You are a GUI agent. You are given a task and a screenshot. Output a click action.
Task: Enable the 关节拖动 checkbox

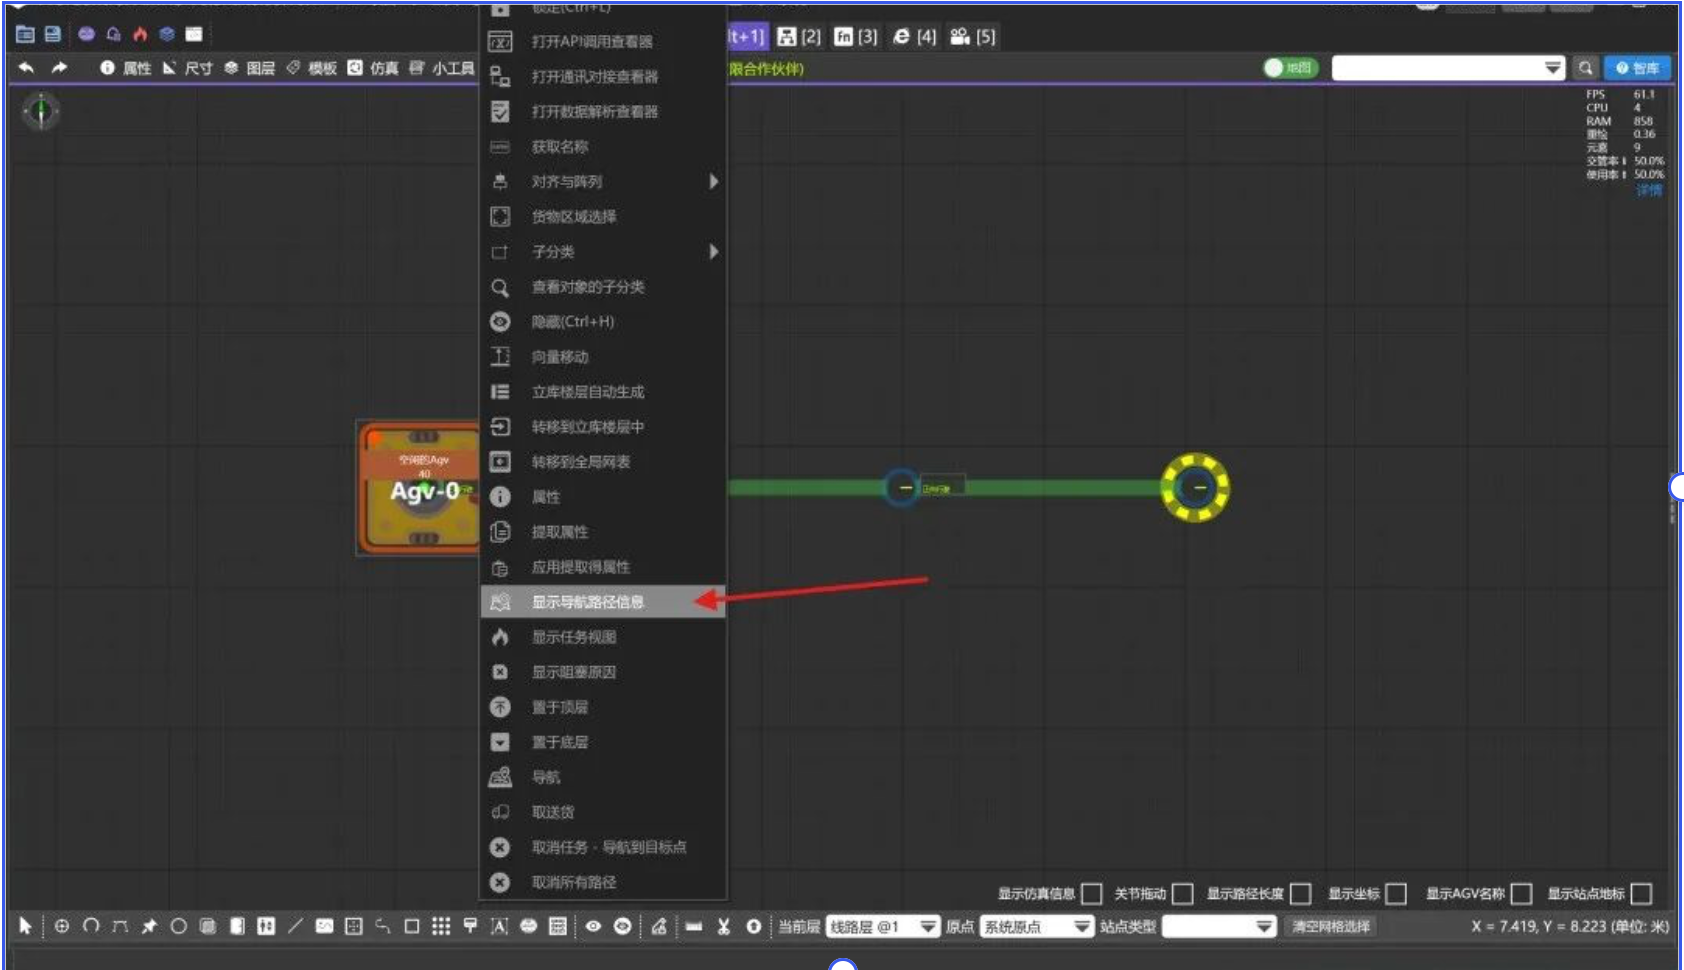point(1183,894)
